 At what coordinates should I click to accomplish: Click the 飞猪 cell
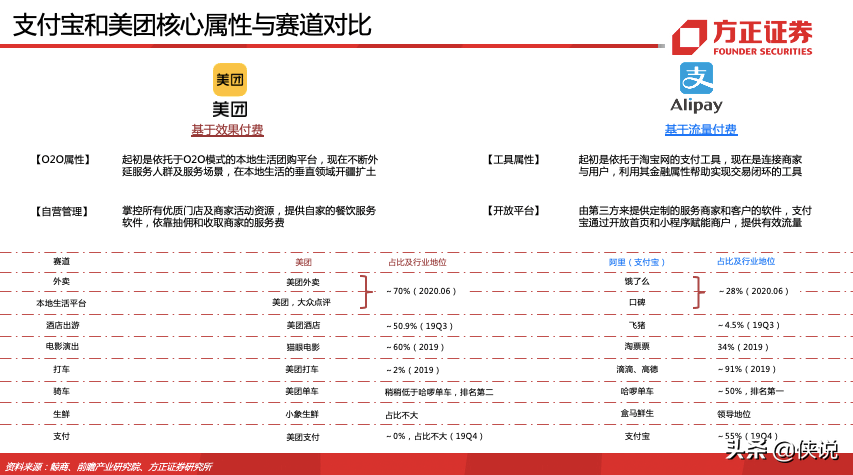(637, 325)
